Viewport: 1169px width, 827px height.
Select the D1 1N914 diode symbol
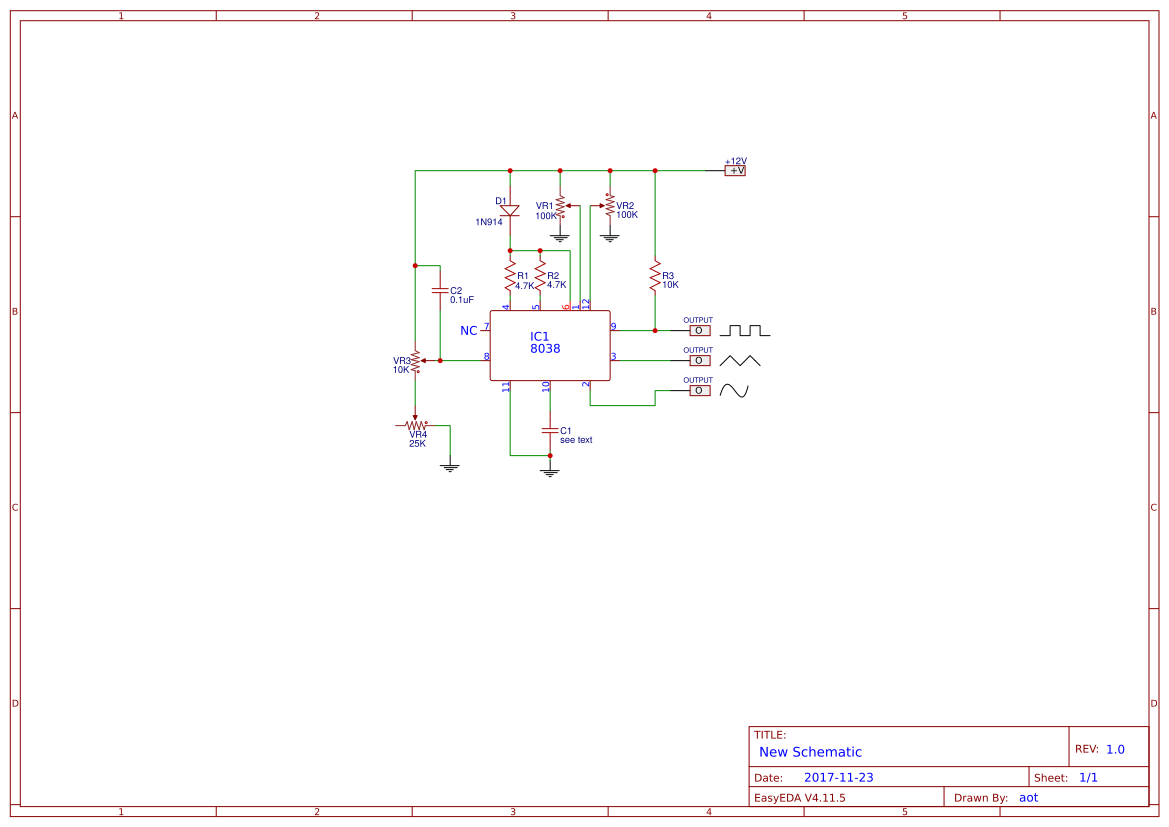(510, 212)
